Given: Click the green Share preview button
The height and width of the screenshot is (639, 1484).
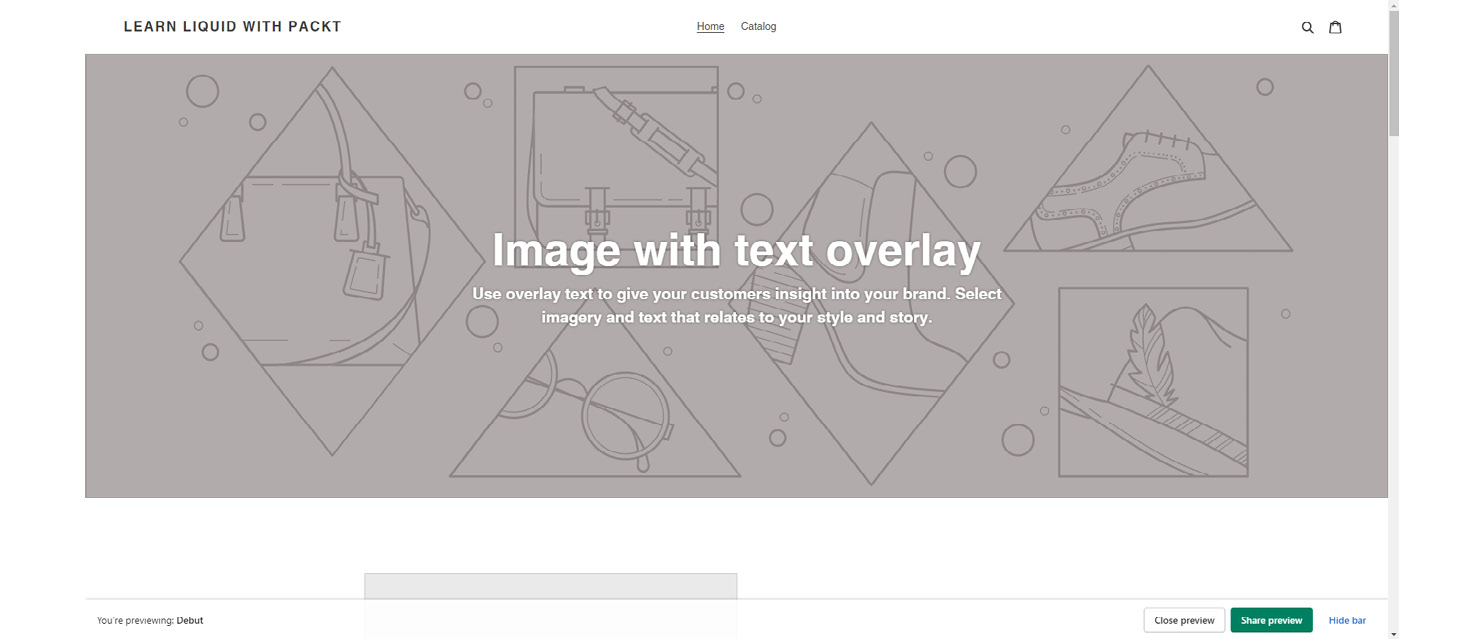Looking at the screenshot, I should click(x=1271, y=620).
